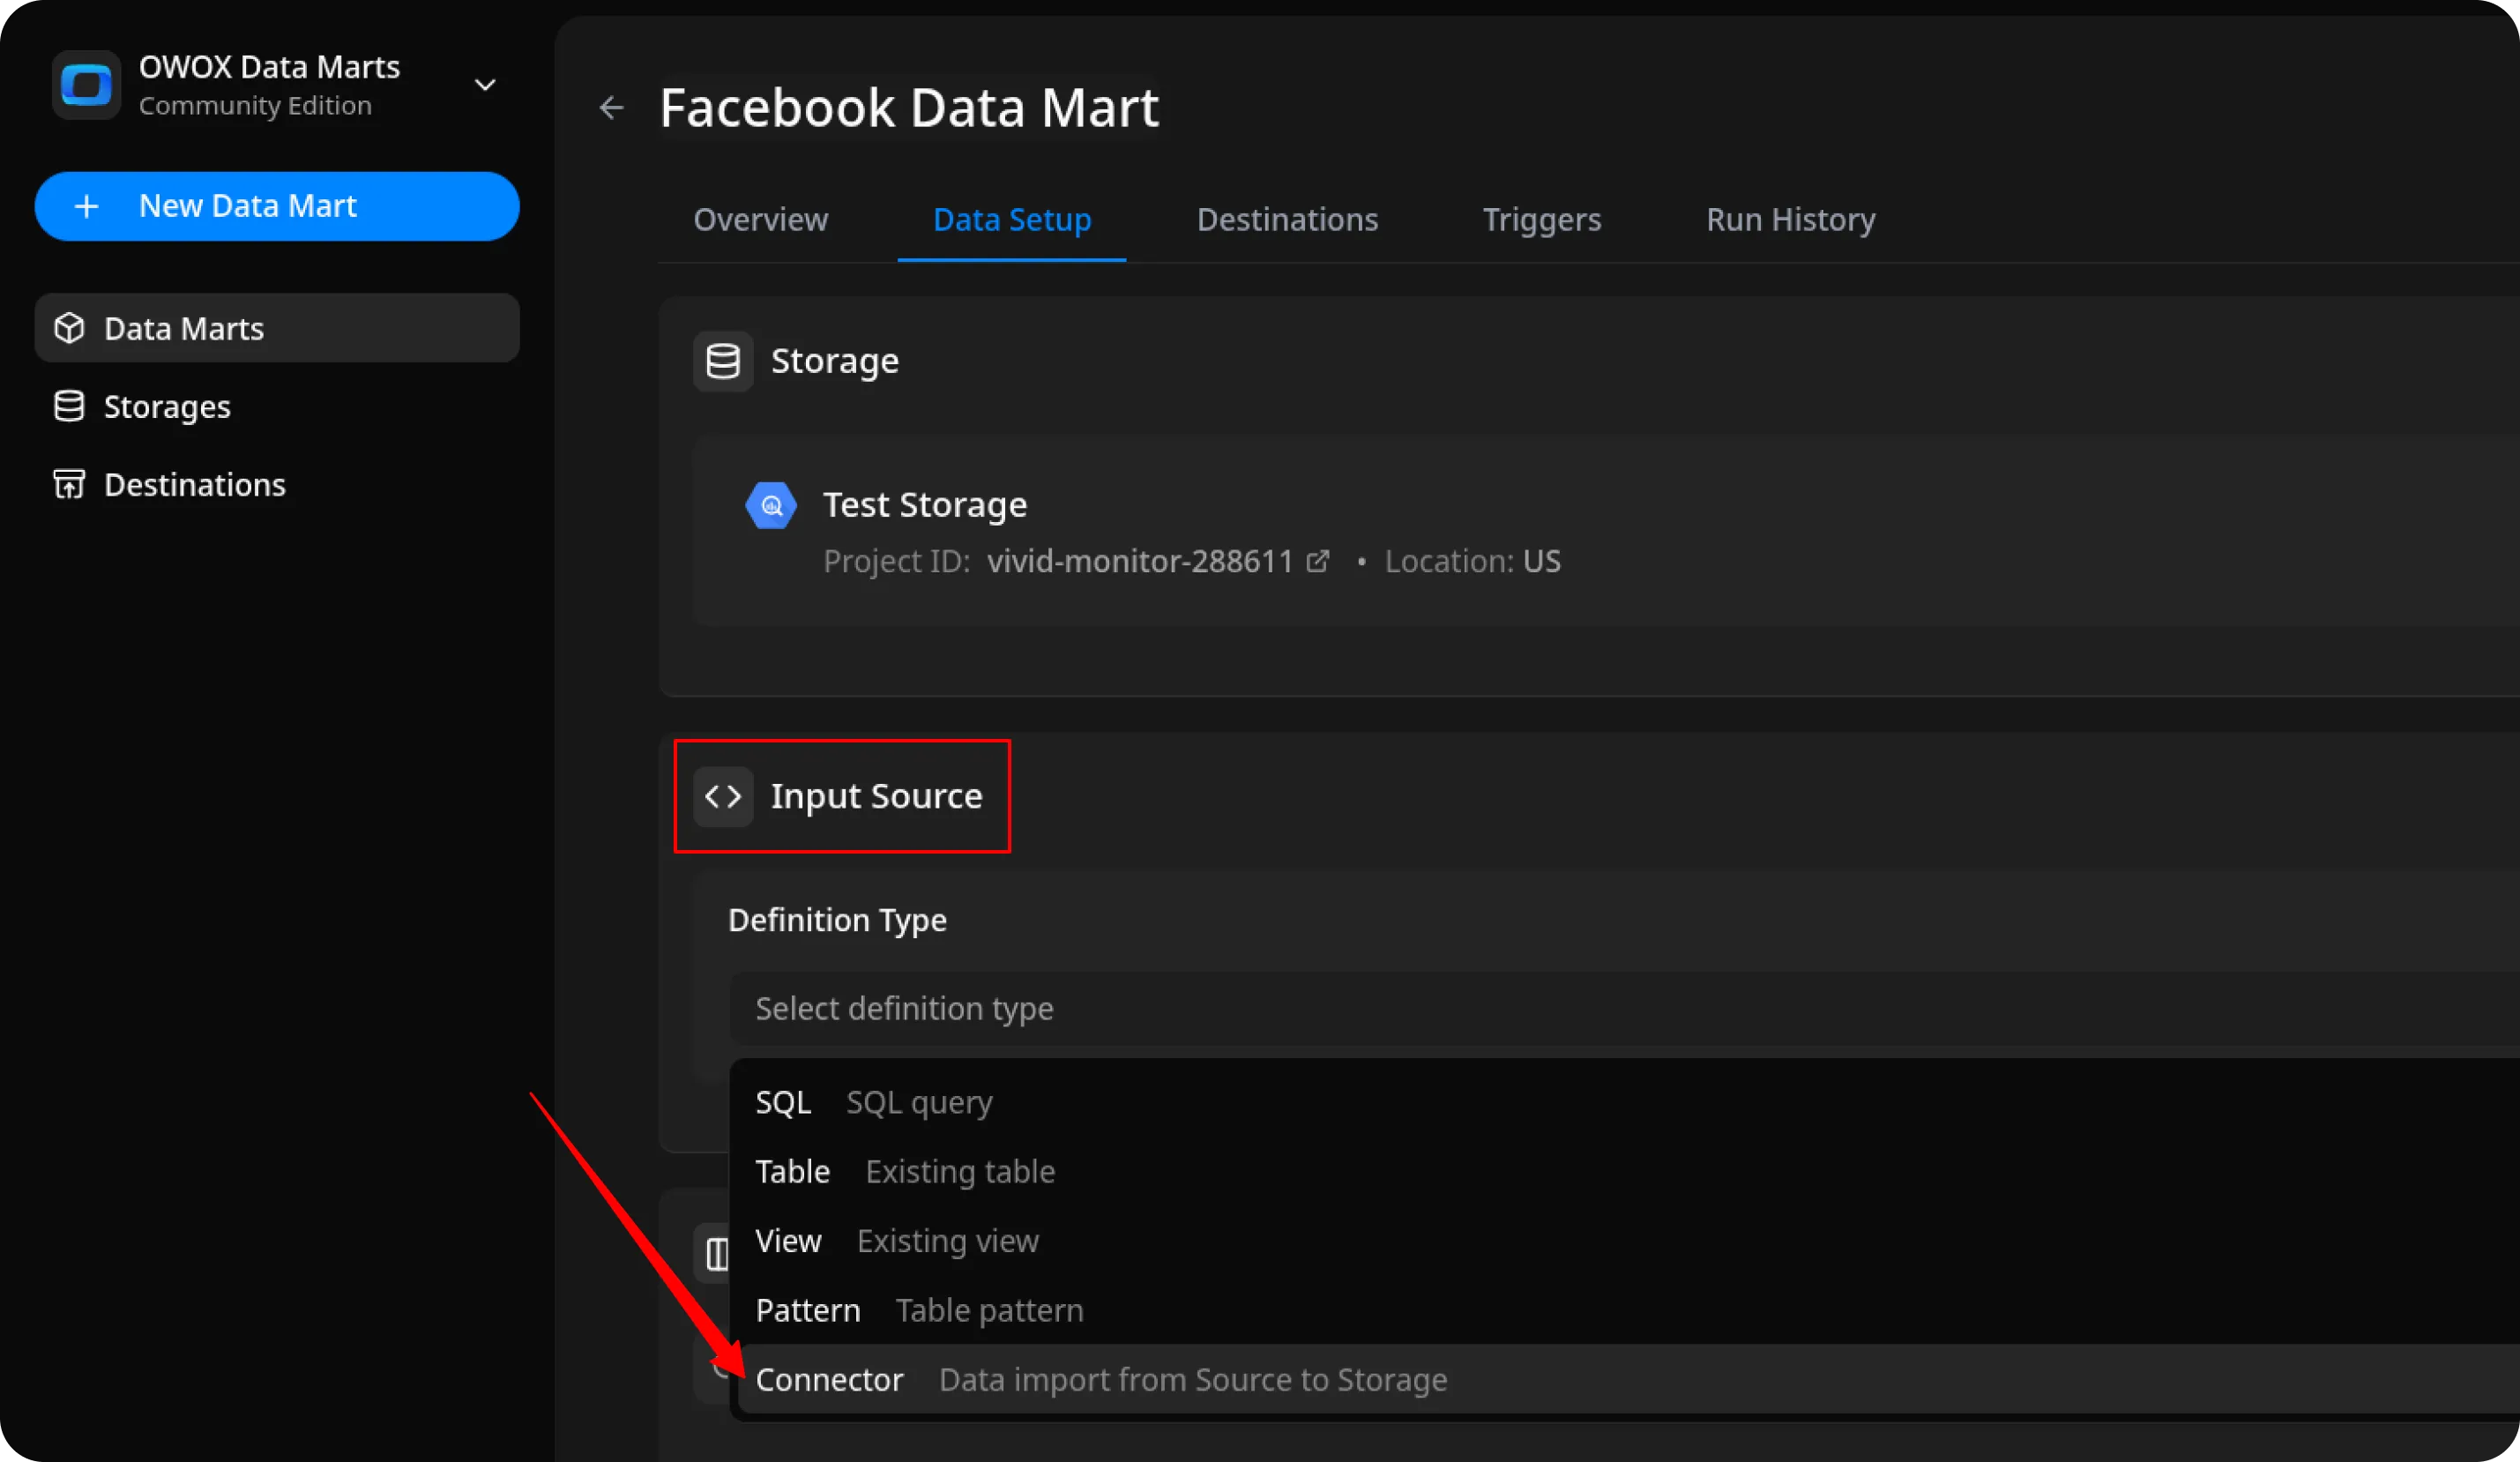Open the Destinations tab of the data mart
The height and width of the screenshot is (1462, 2520).
pos(1287,219)
